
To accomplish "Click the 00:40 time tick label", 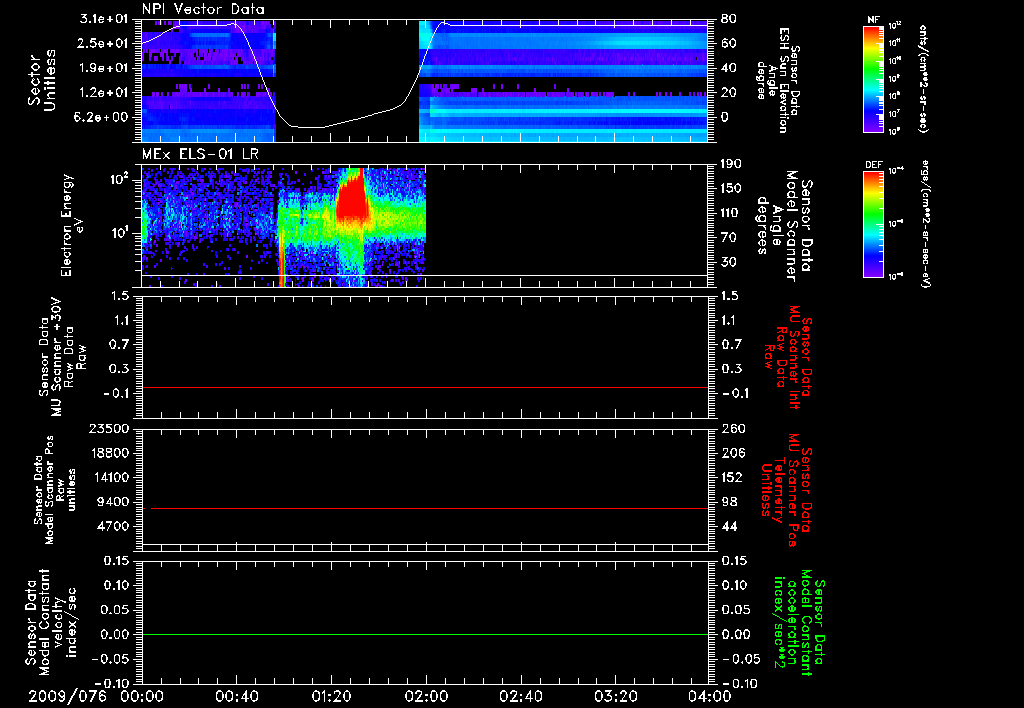I will click(x=236, y=696).
